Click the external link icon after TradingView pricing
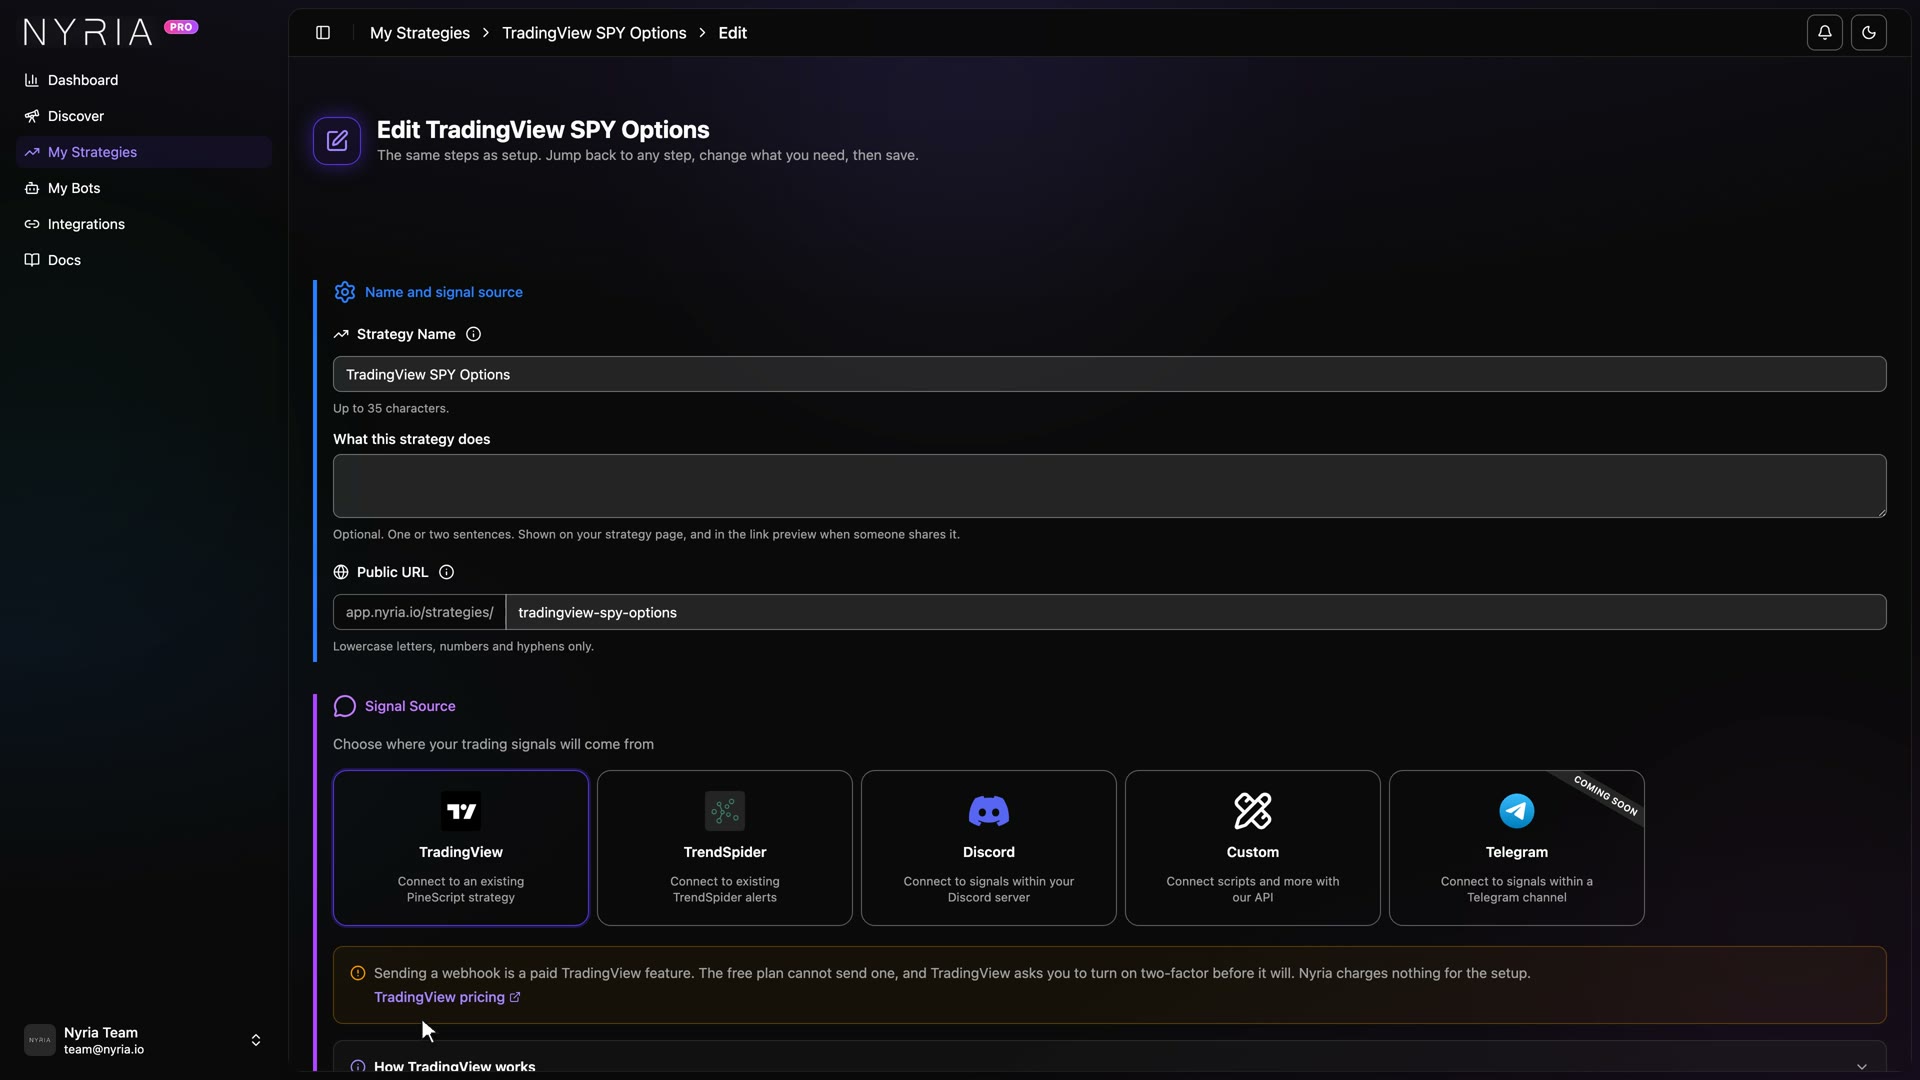The image size is (1920, 1080). pos(515,997)
